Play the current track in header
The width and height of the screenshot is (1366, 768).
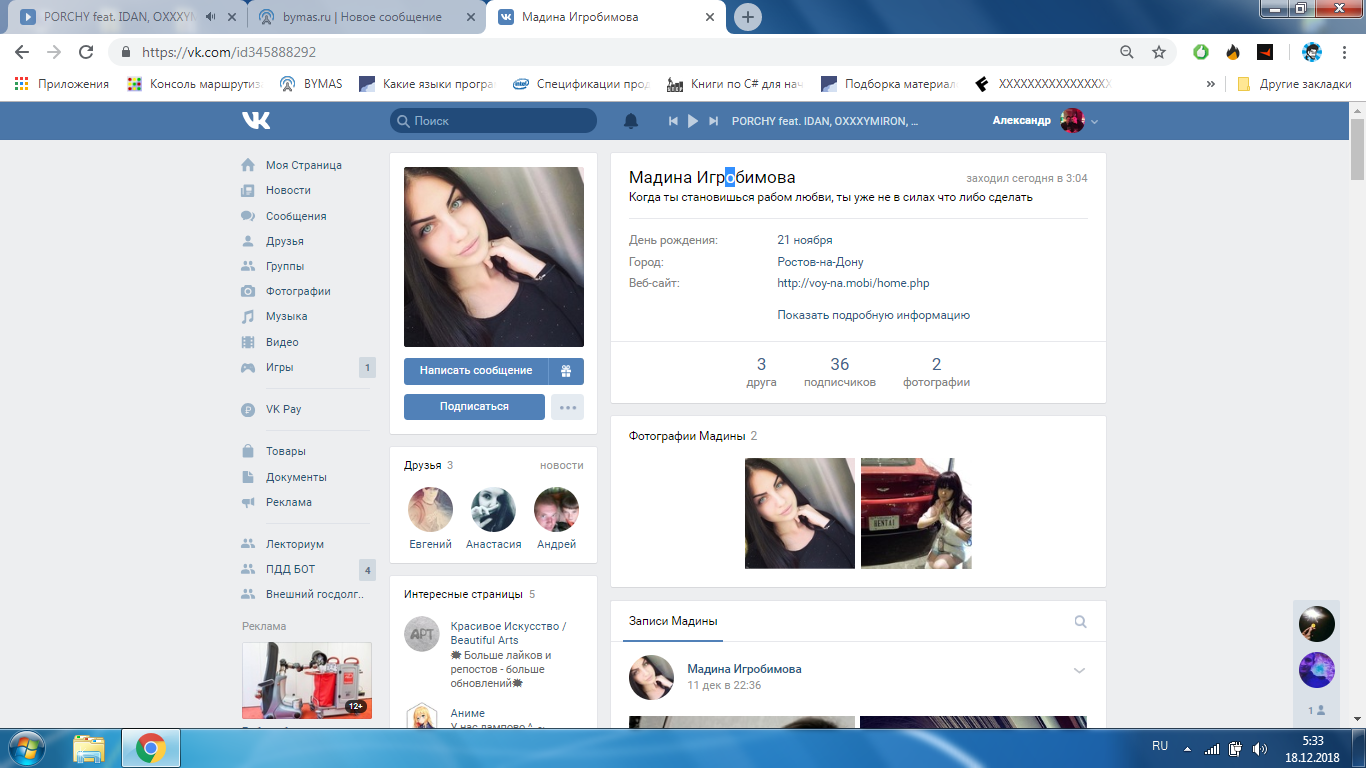pyautogui.click(x=693, y=121)
